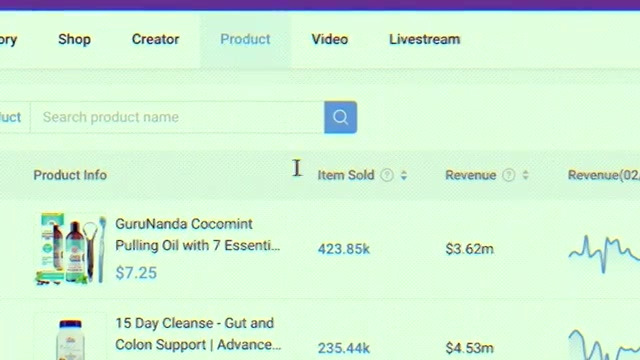Sort by Revenue arrows
640x360 pixels.
[x=525, y=175]
